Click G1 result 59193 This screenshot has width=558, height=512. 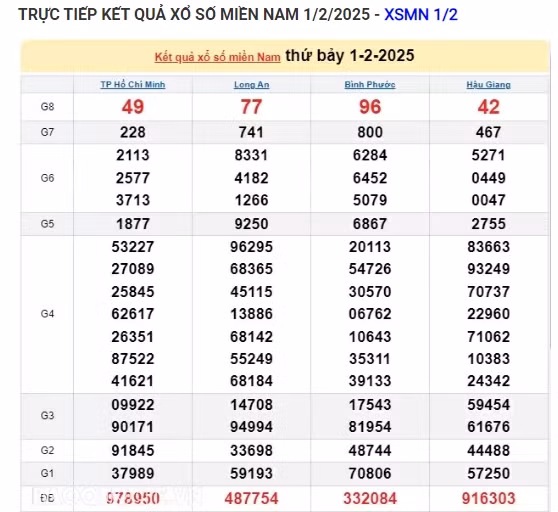click(x=252, y=474)
